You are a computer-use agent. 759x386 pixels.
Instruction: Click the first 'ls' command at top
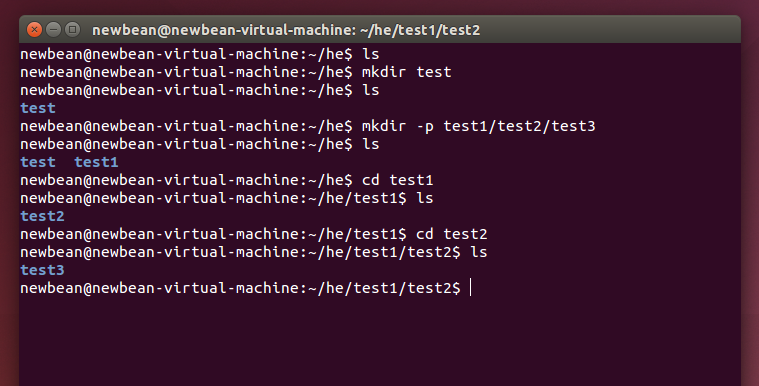(371, 54)
